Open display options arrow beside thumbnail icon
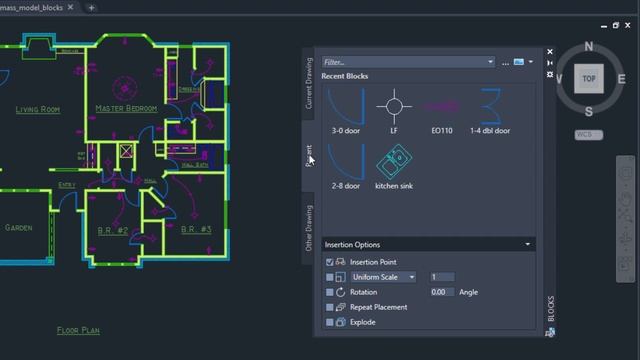 coord(531,62)
